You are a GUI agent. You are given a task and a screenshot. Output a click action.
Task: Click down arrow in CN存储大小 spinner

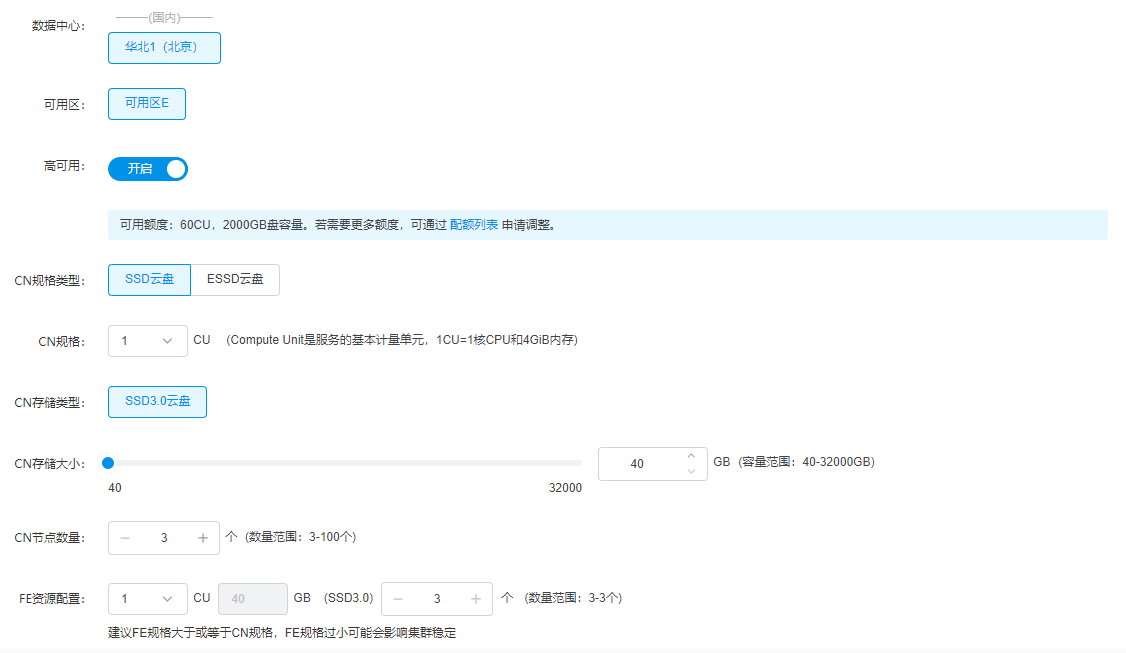[691, 471]
